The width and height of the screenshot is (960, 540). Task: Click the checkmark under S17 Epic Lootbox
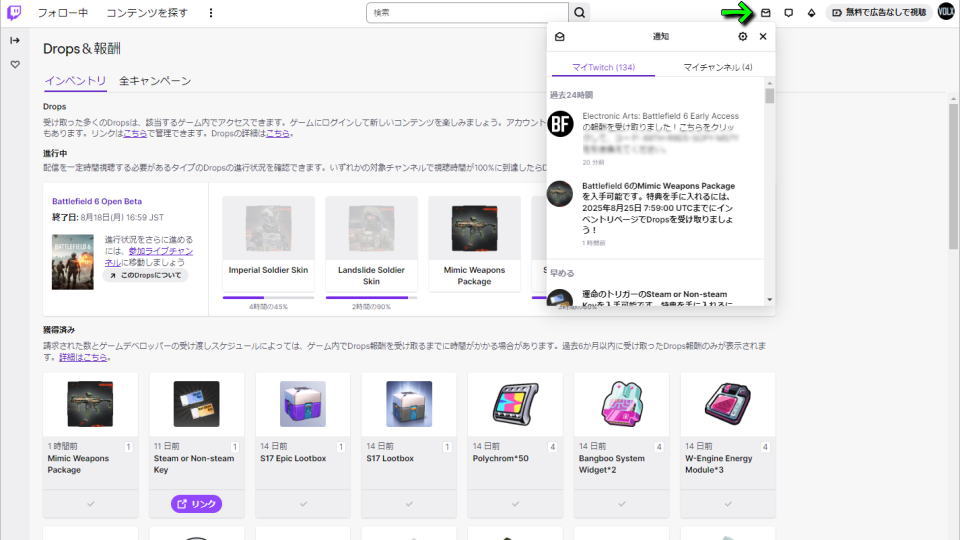302,504
